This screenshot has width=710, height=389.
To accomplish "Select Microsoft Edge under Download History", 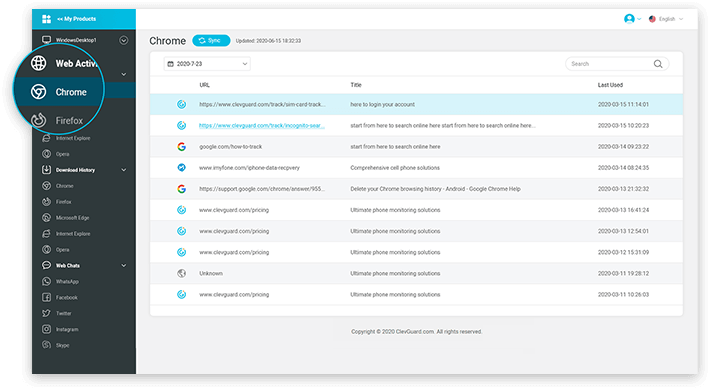I will [x=72, y=218].
